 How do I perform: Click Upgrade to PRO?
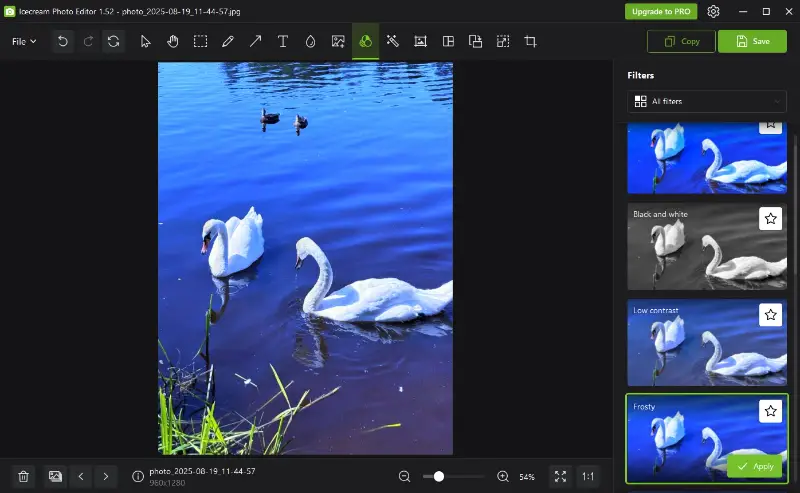661,11
